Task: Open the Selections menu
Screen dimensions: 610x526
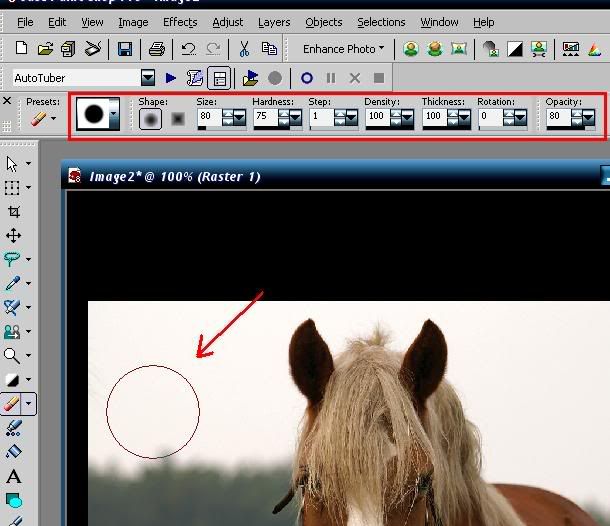Action: [x=381, y=22]
